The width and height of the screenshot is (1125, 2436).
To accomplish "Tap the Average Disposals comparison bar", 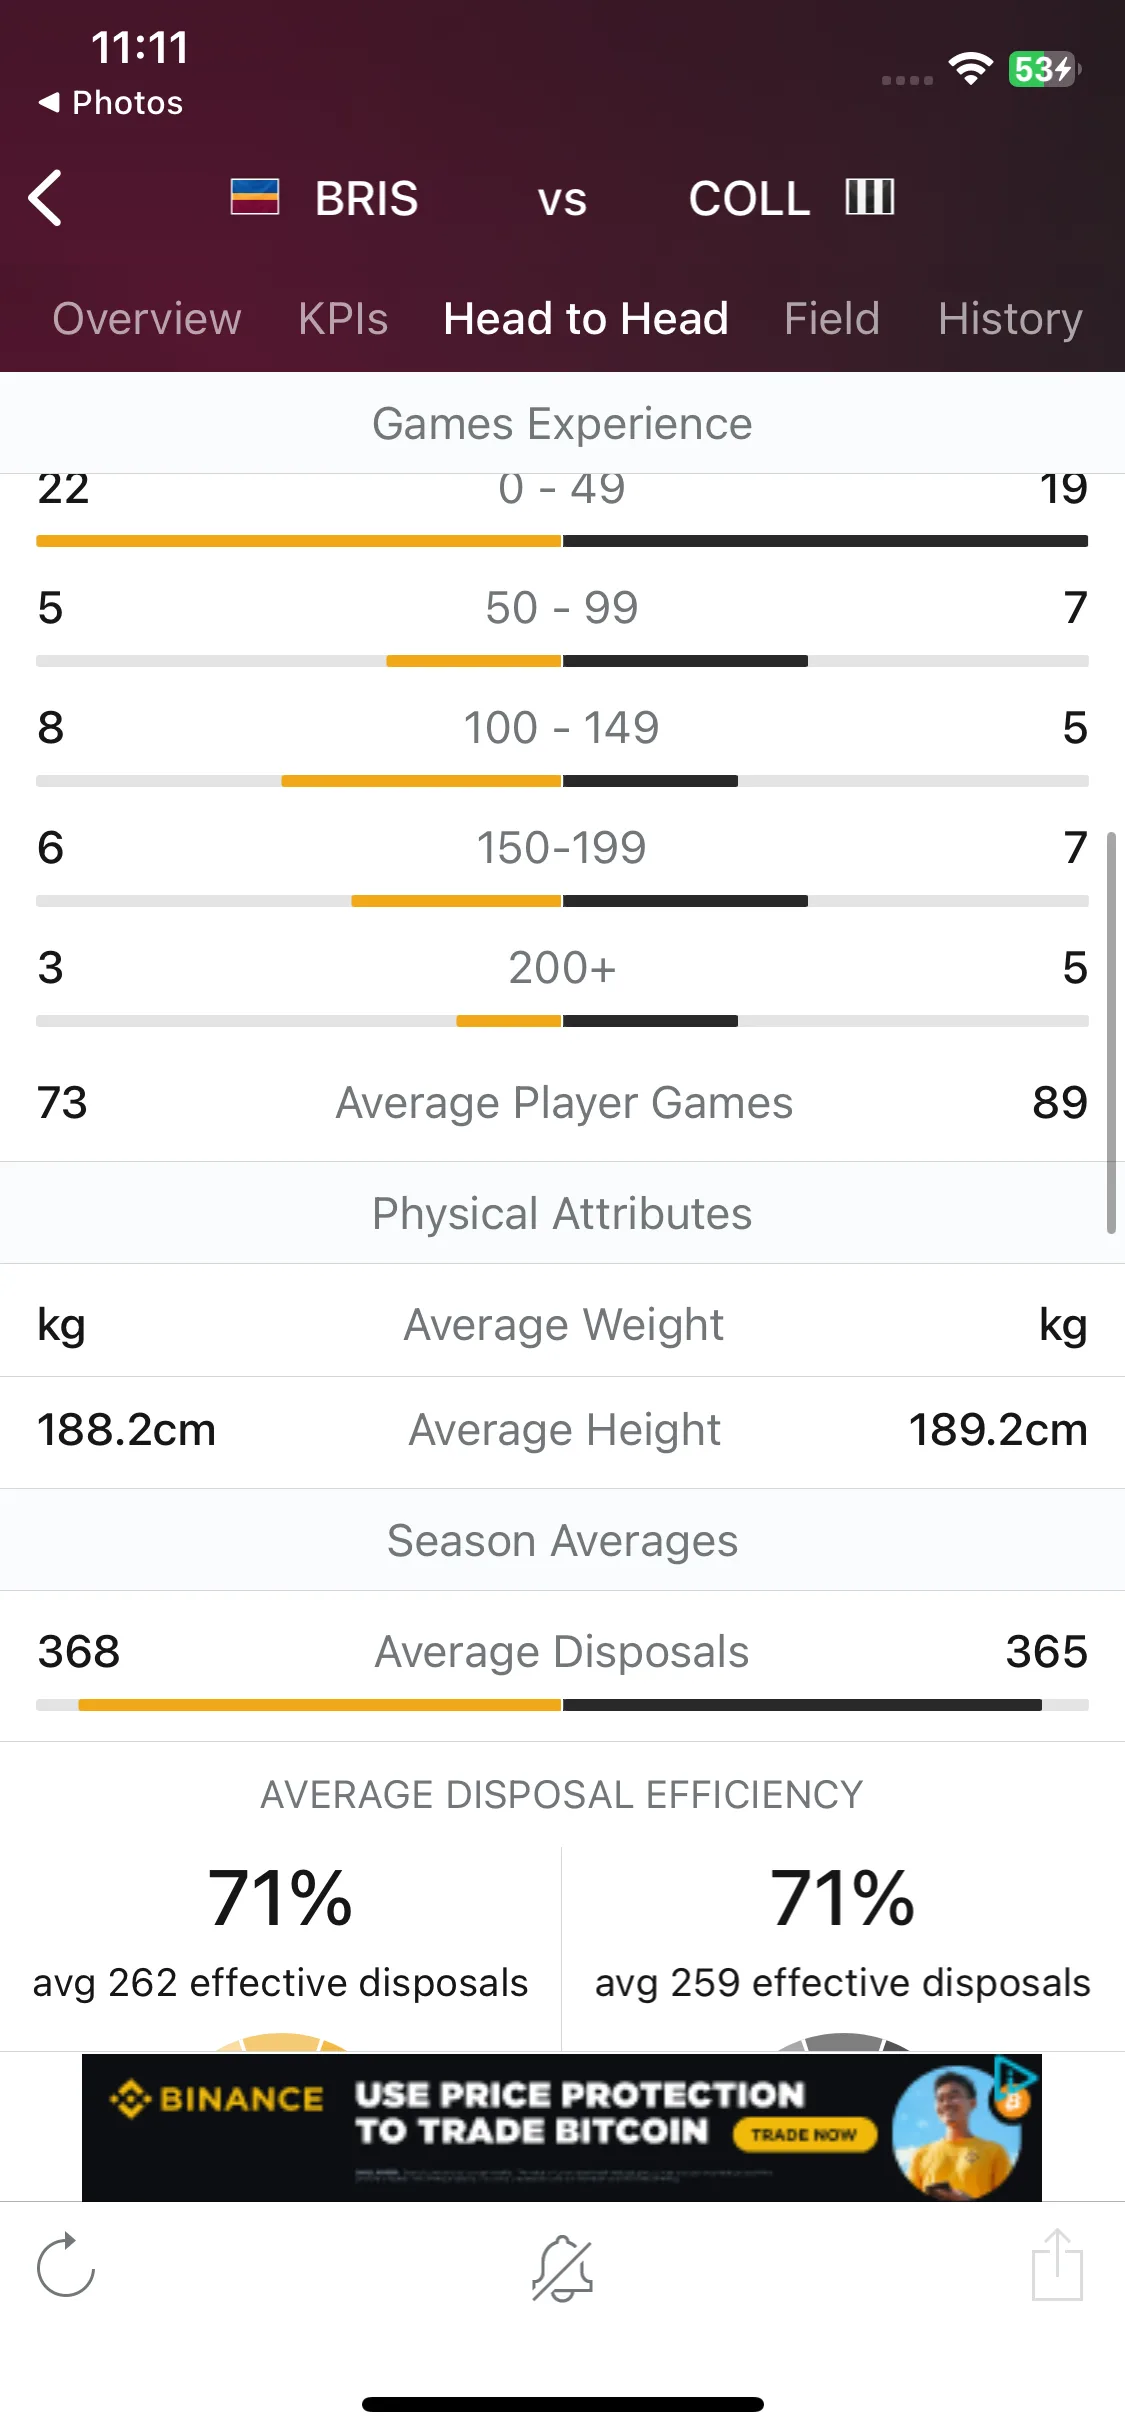I will 562,1705.
